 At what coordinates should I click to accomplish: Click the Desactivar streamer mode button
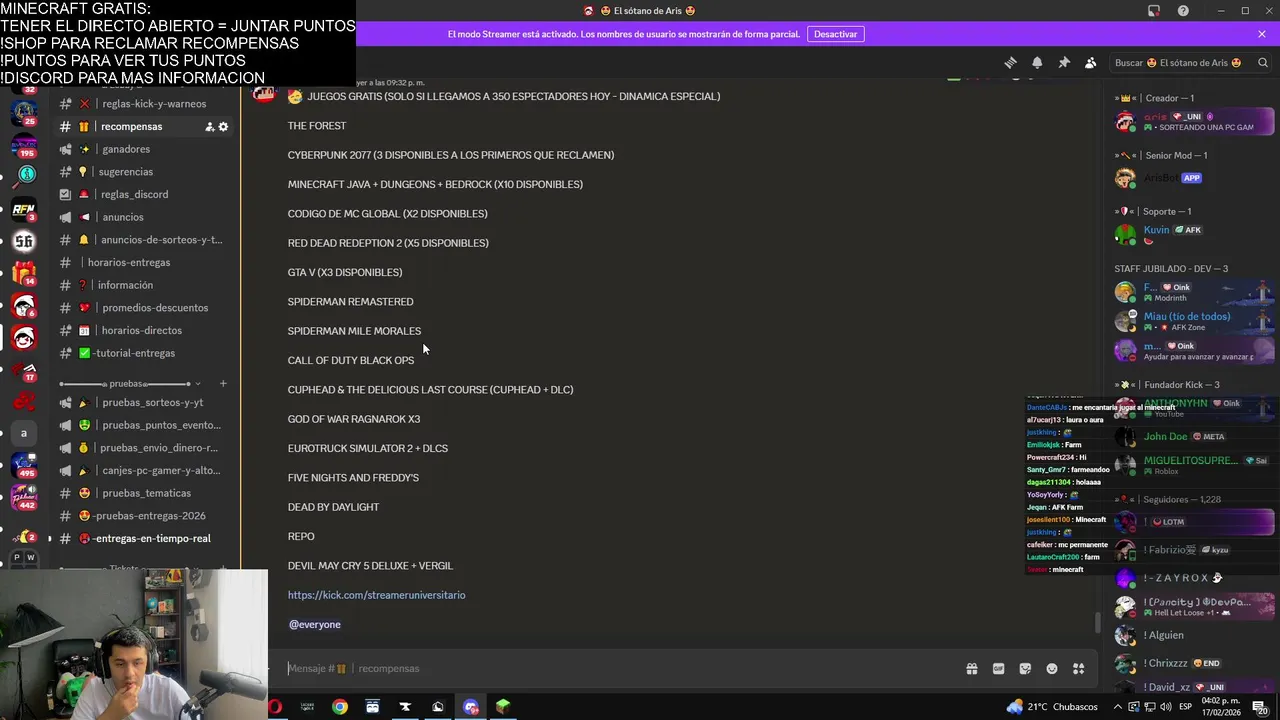point(835,34)
